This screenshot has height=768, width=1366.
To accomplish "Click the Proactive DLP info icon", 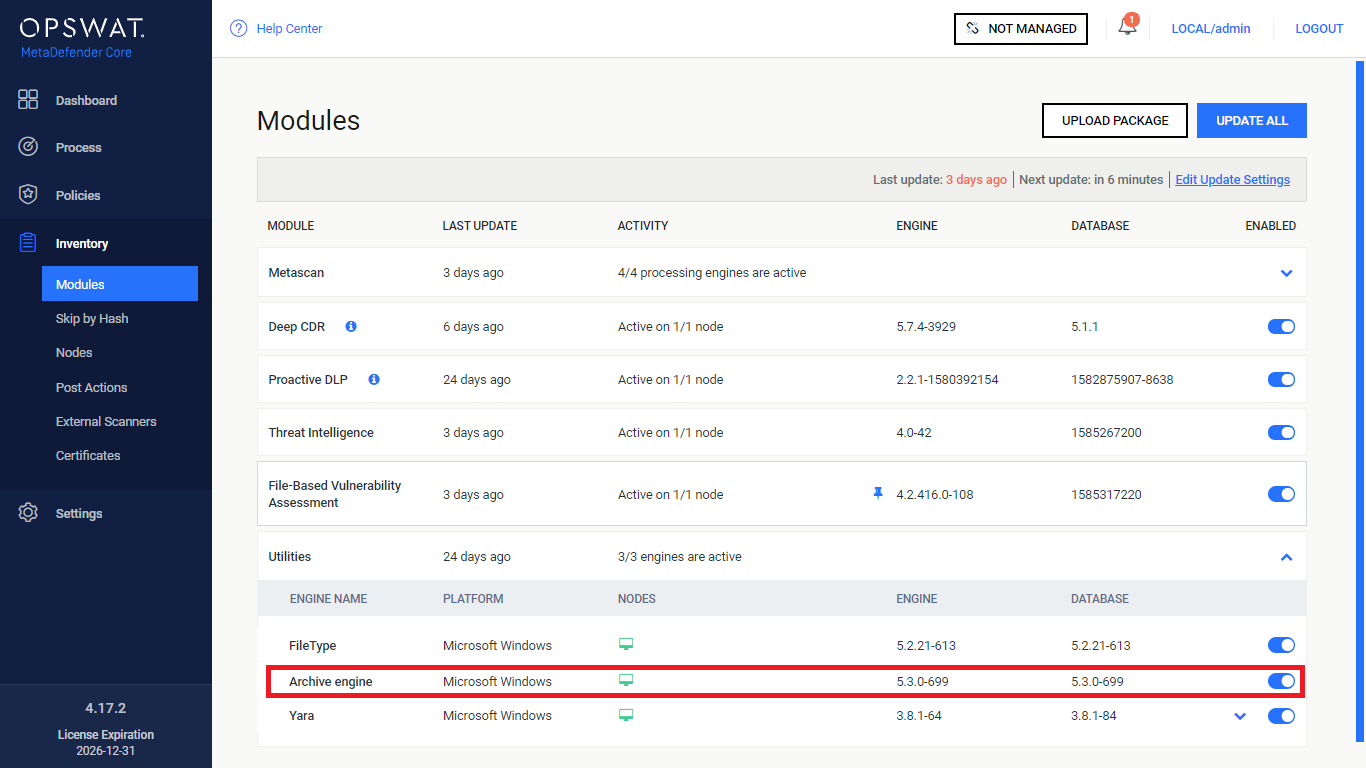I will (374, 379).
